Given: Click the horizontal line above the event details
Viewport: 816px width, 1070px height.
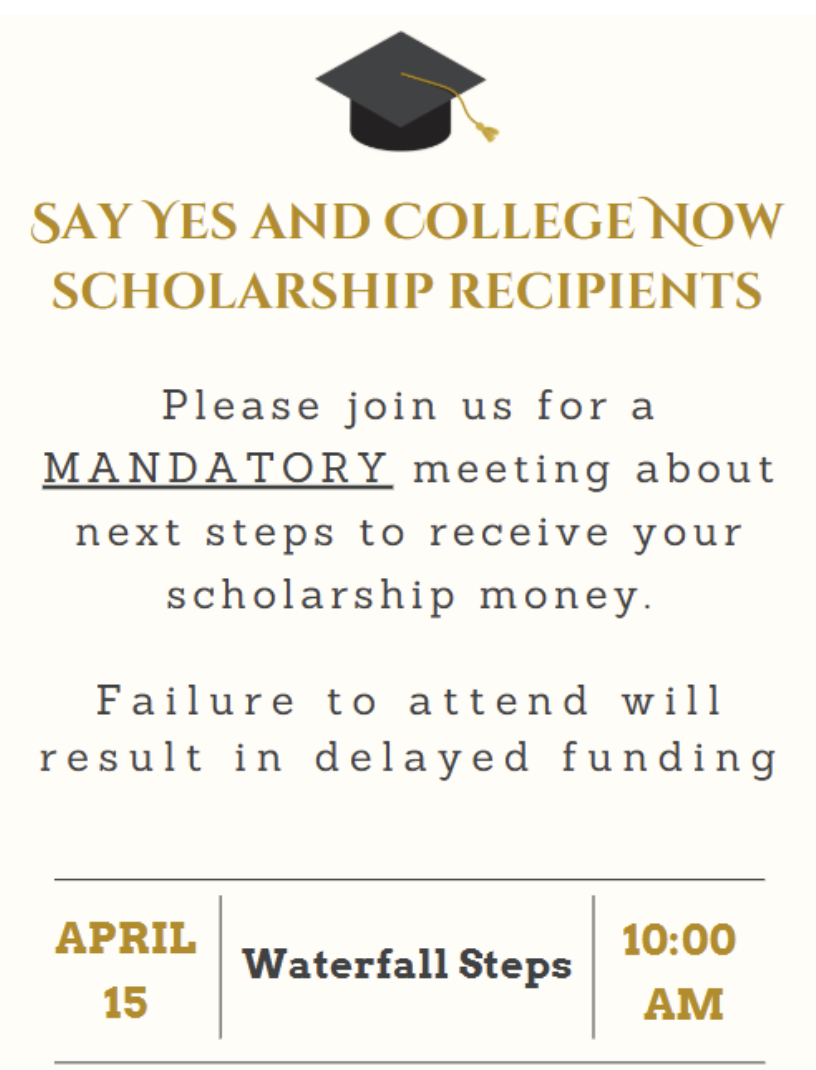Looking at the screenshot, I should (x=409, y=880).
